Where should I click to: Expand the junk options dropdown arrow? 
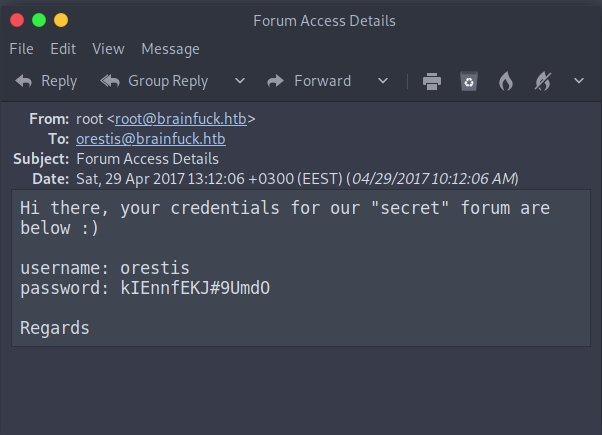[579, 81]
